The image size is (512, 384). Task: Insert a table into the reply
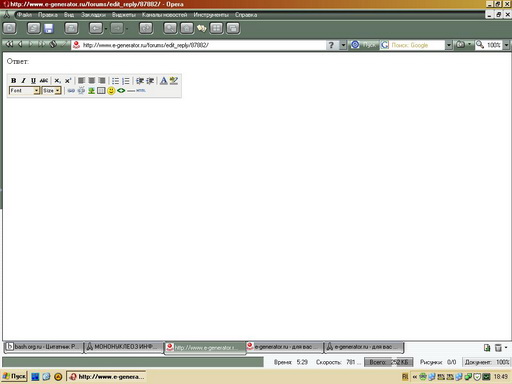pyautogui.click(x=101, y=91)
